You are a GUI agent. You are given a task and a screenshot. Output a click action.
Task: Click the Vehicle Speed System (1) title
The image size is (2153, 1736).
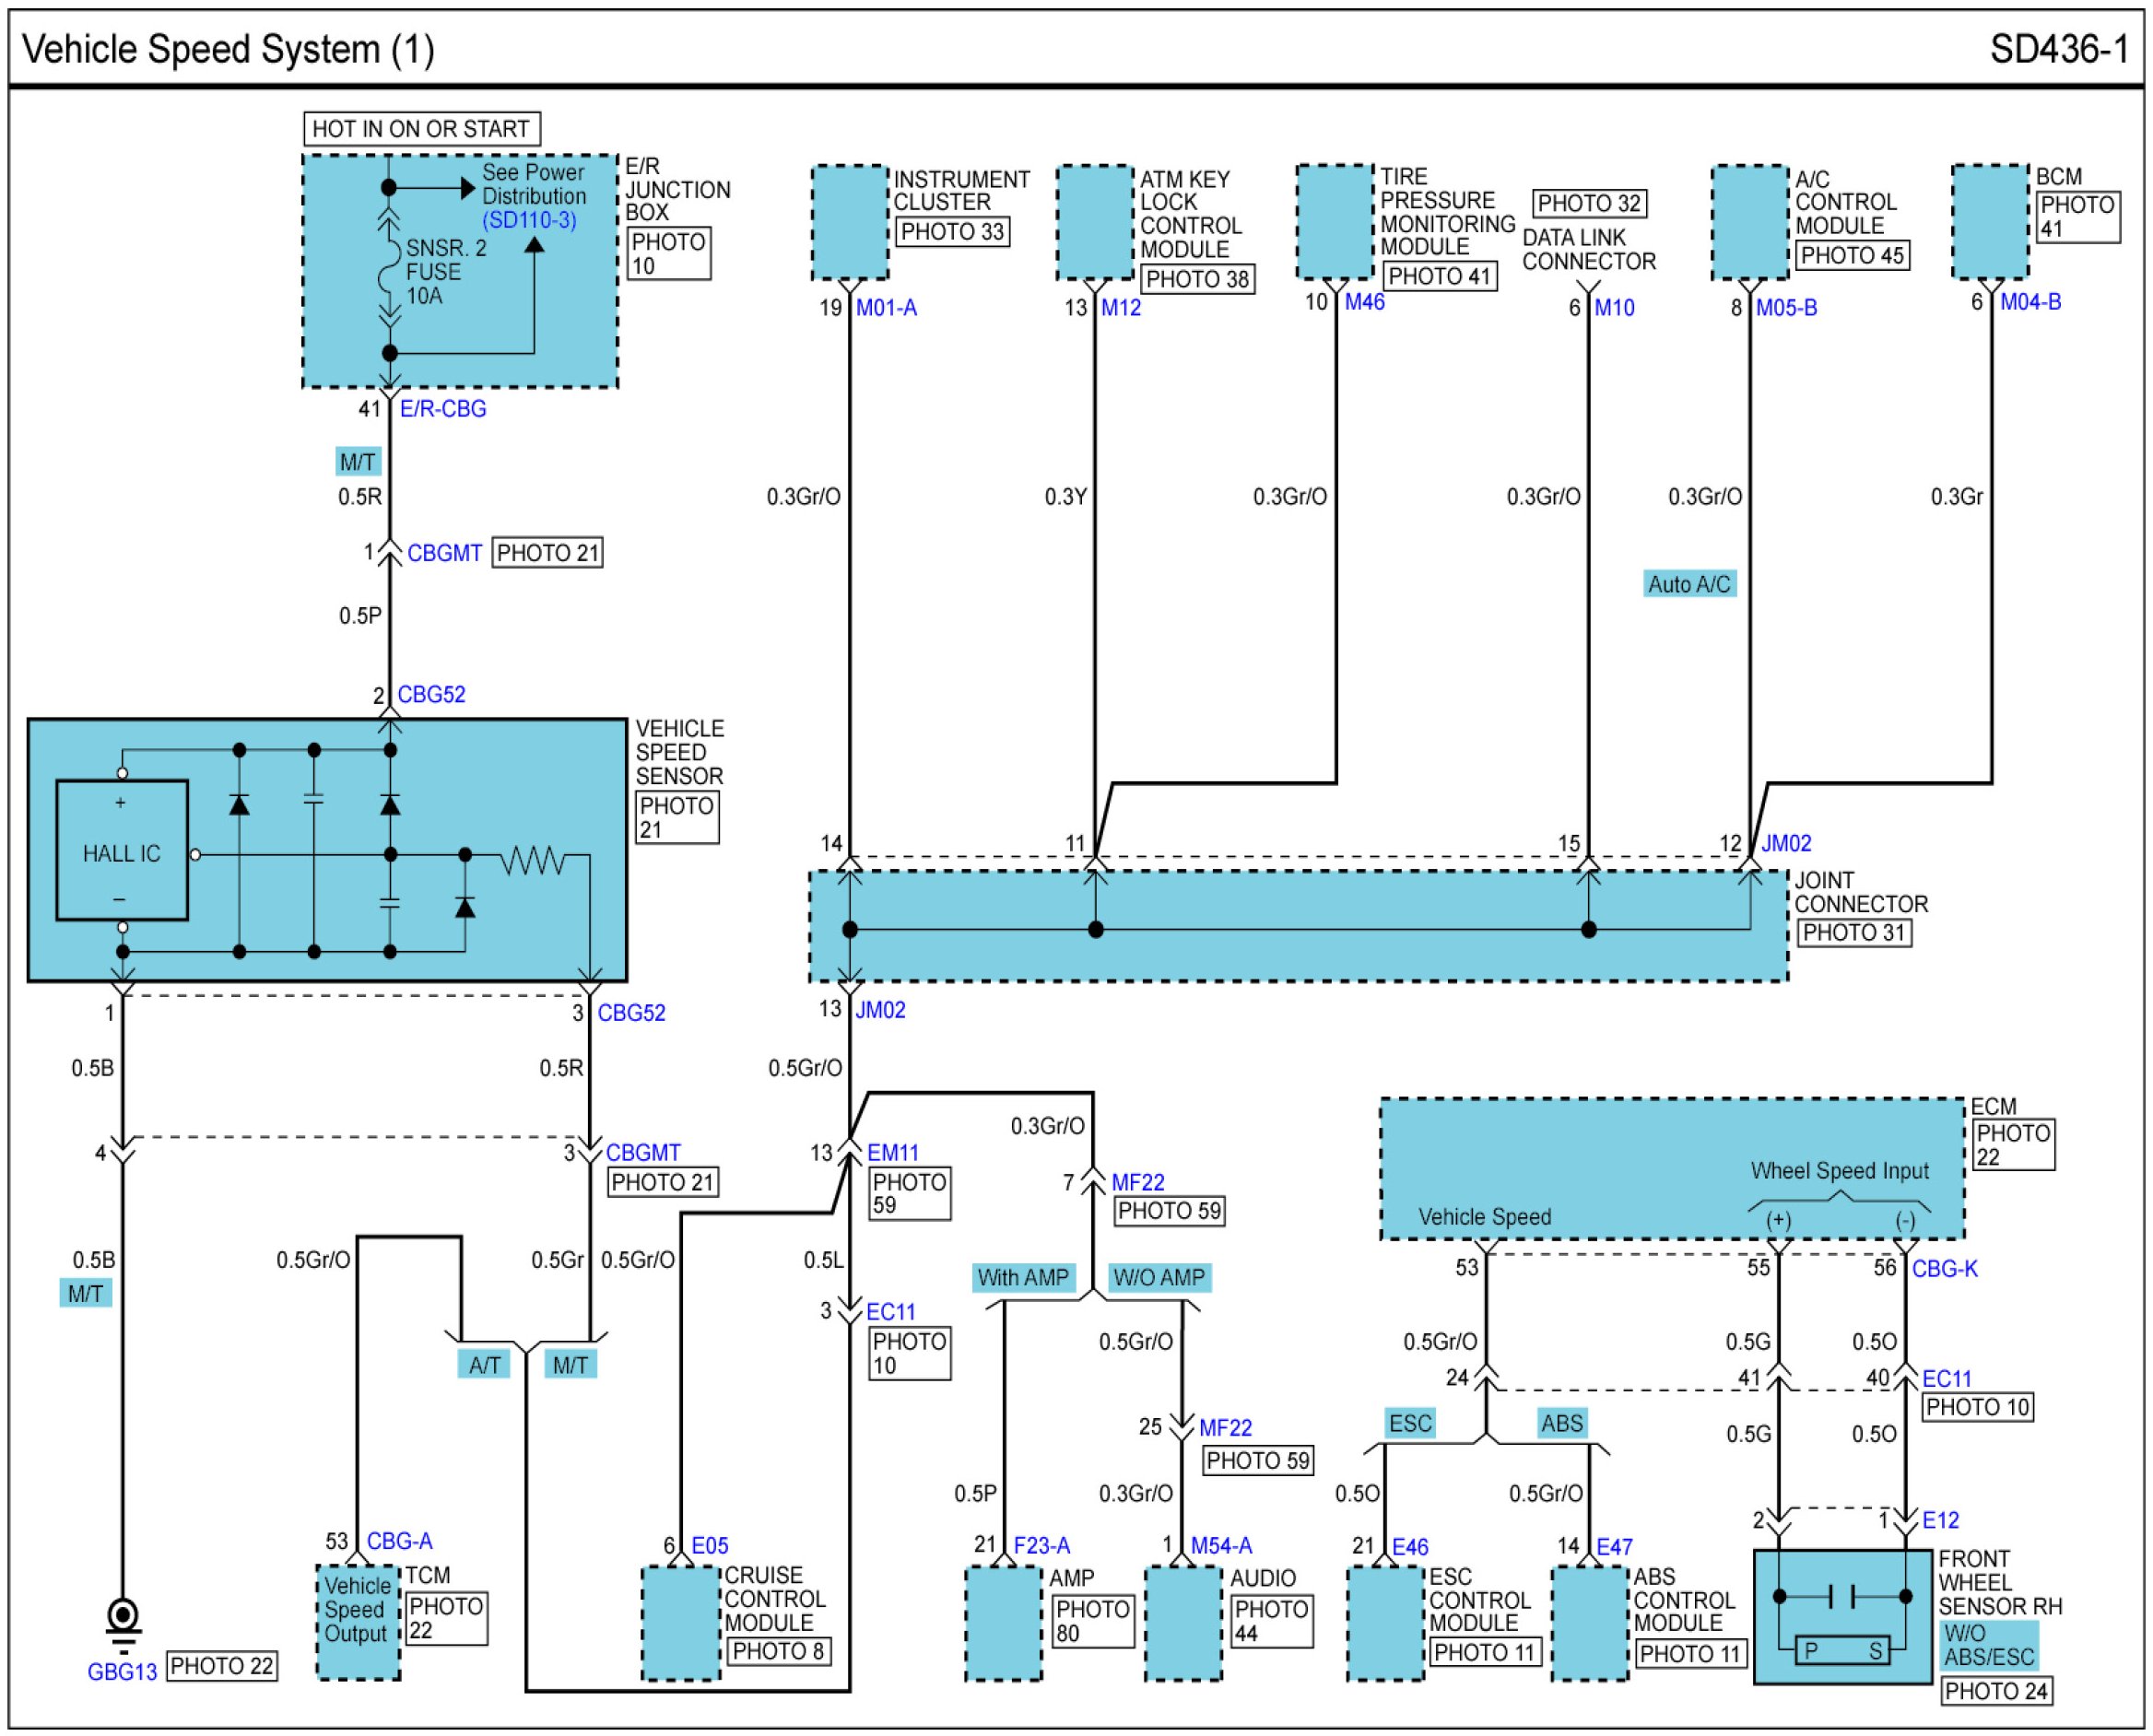(228, 49)
